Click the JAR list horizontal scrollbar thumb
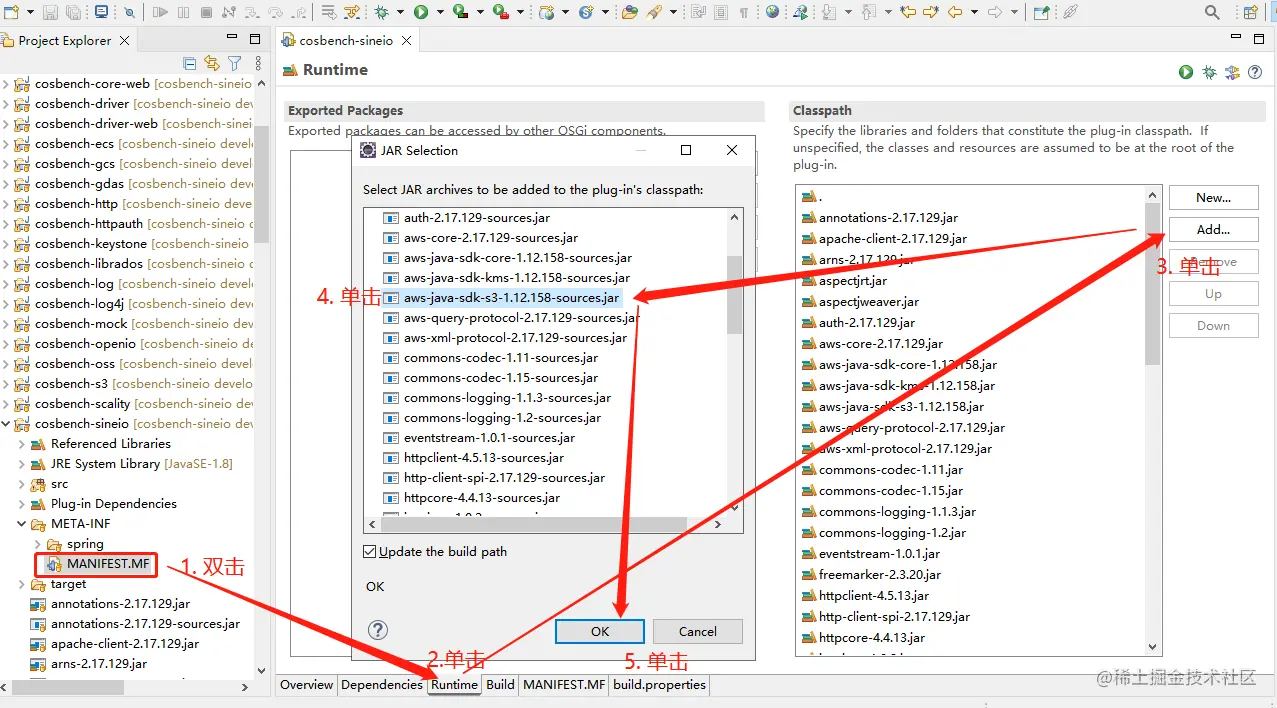 tap(534, 524)
